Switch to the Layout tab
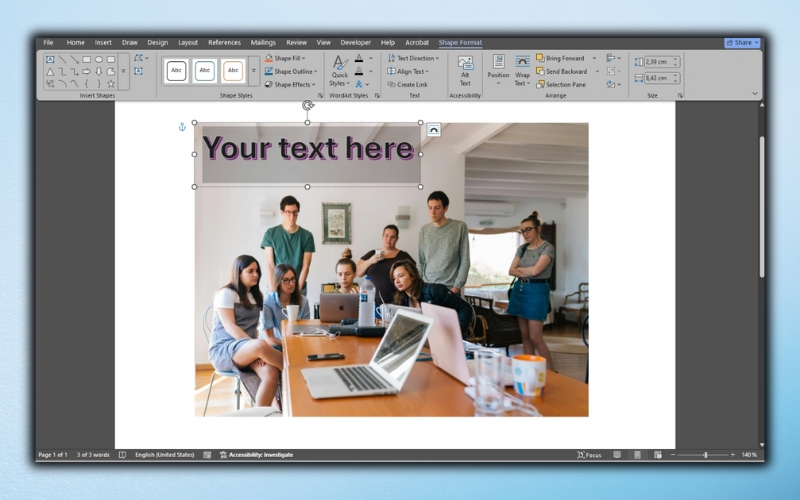800x500 pixels. (x=188, y=42)
